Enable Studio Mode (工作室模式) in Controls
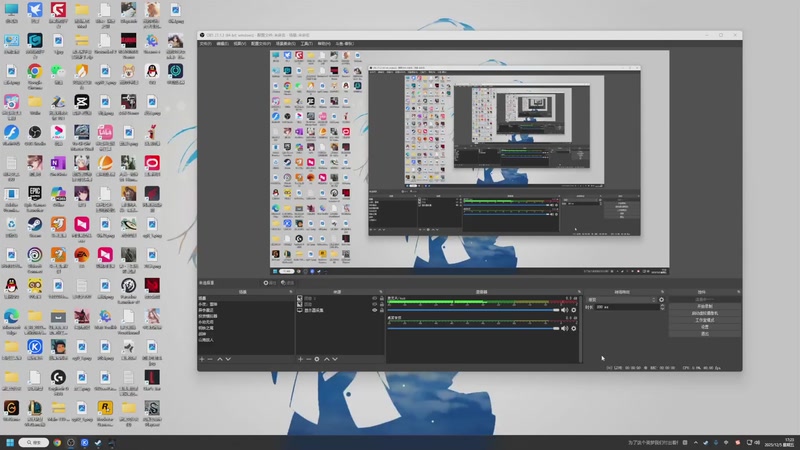 [705, 320]
